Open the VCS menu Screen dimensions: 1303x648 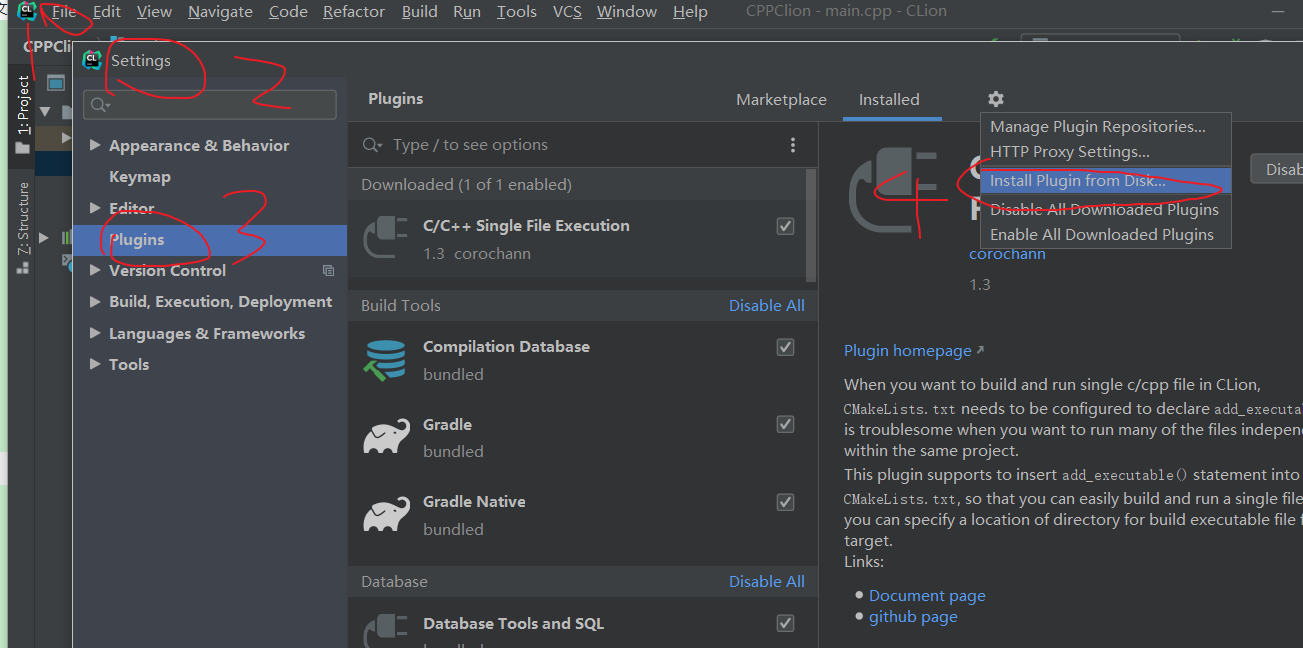click(x=567, y=12)
